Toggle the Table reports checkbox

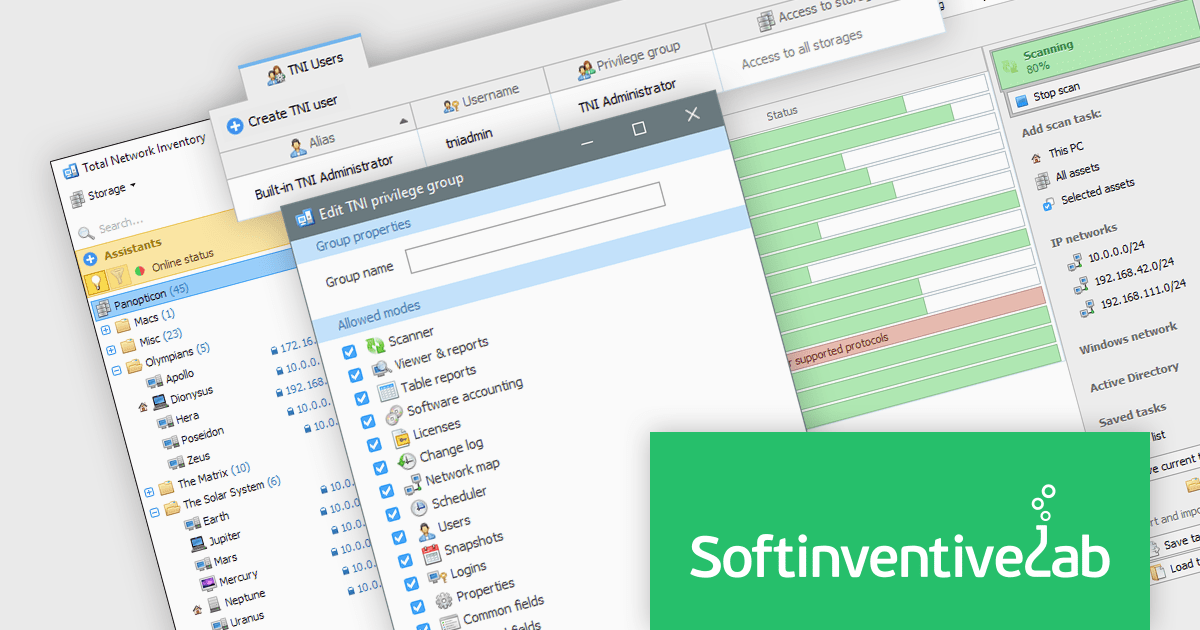point(360,397)
